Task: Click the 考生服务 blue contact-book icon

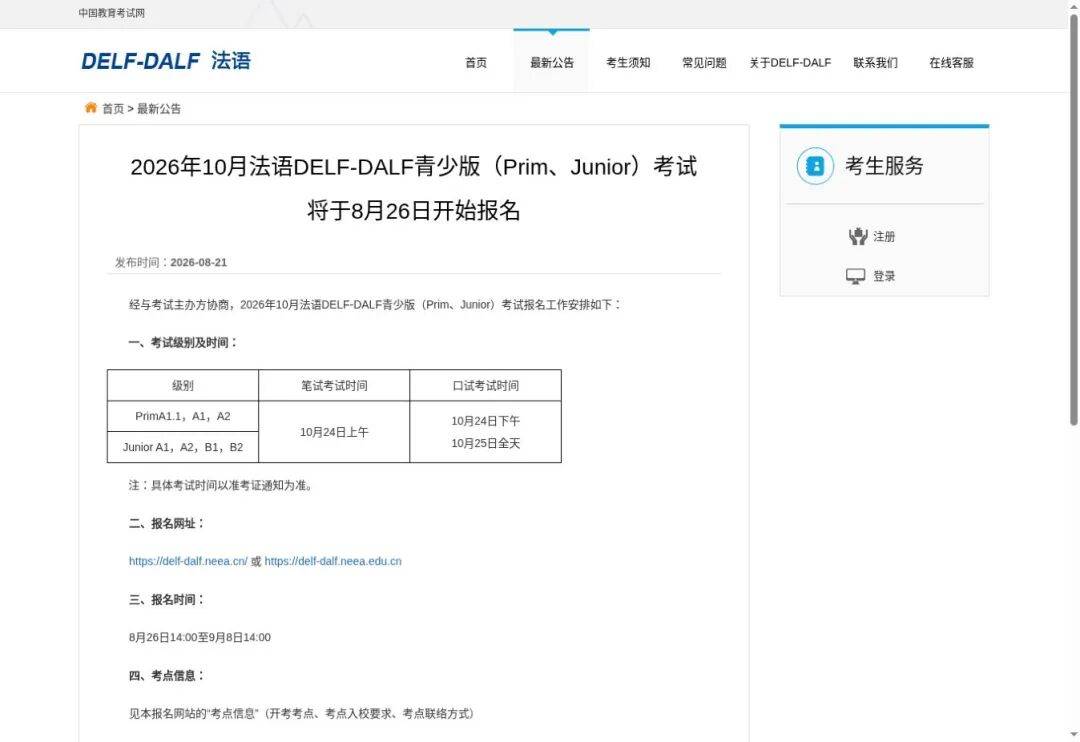Action: pyautogui.click(x=815, y=166)
